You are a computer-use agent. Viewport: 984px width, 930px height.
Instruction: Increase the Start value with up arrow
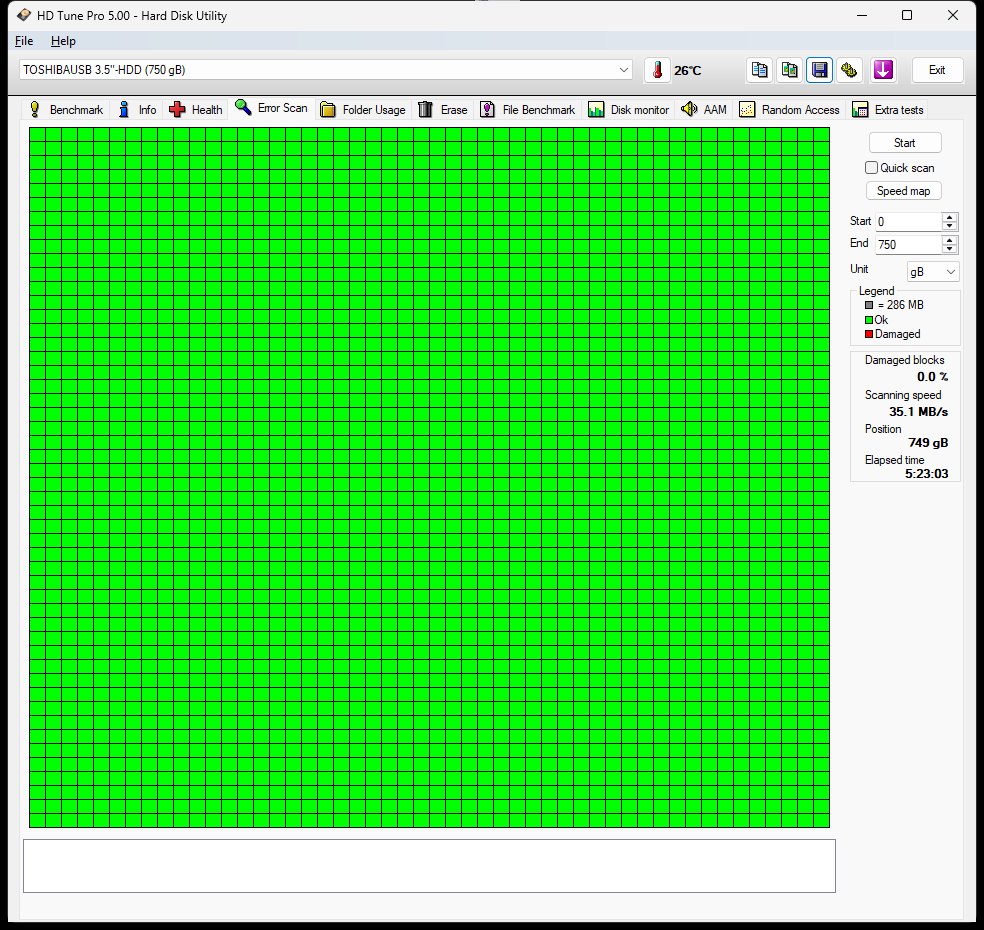(950, 217)
